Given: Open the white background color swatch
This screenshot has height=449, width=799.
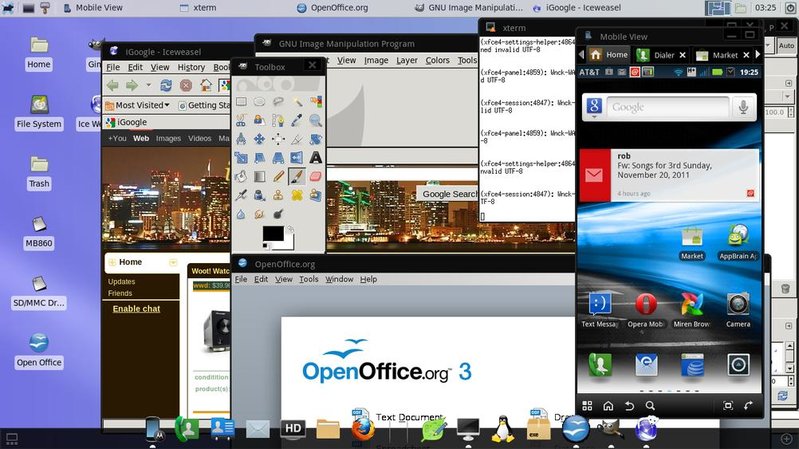Looking at the screenshot, I should tap(289, 245).
